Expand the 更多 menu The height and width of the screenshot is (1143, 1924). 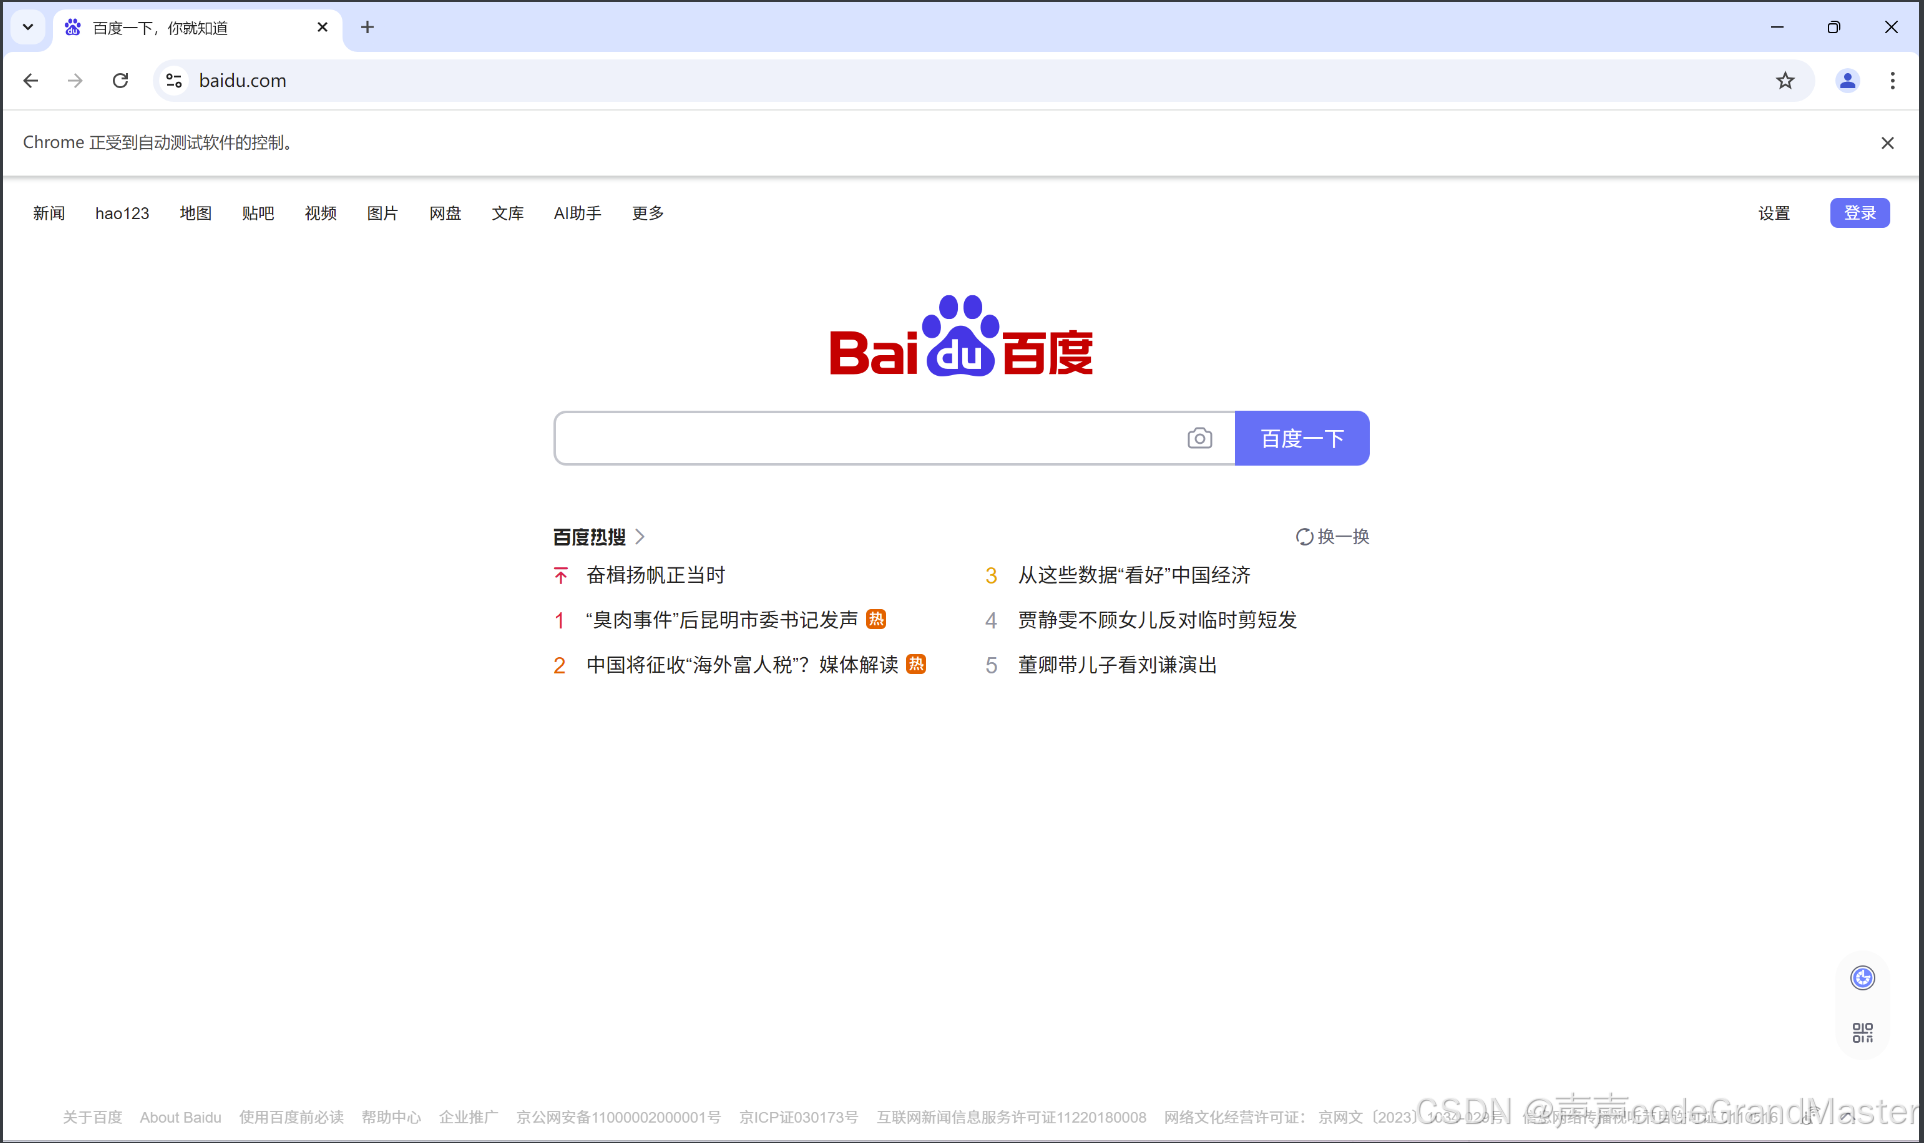point(647,213)
